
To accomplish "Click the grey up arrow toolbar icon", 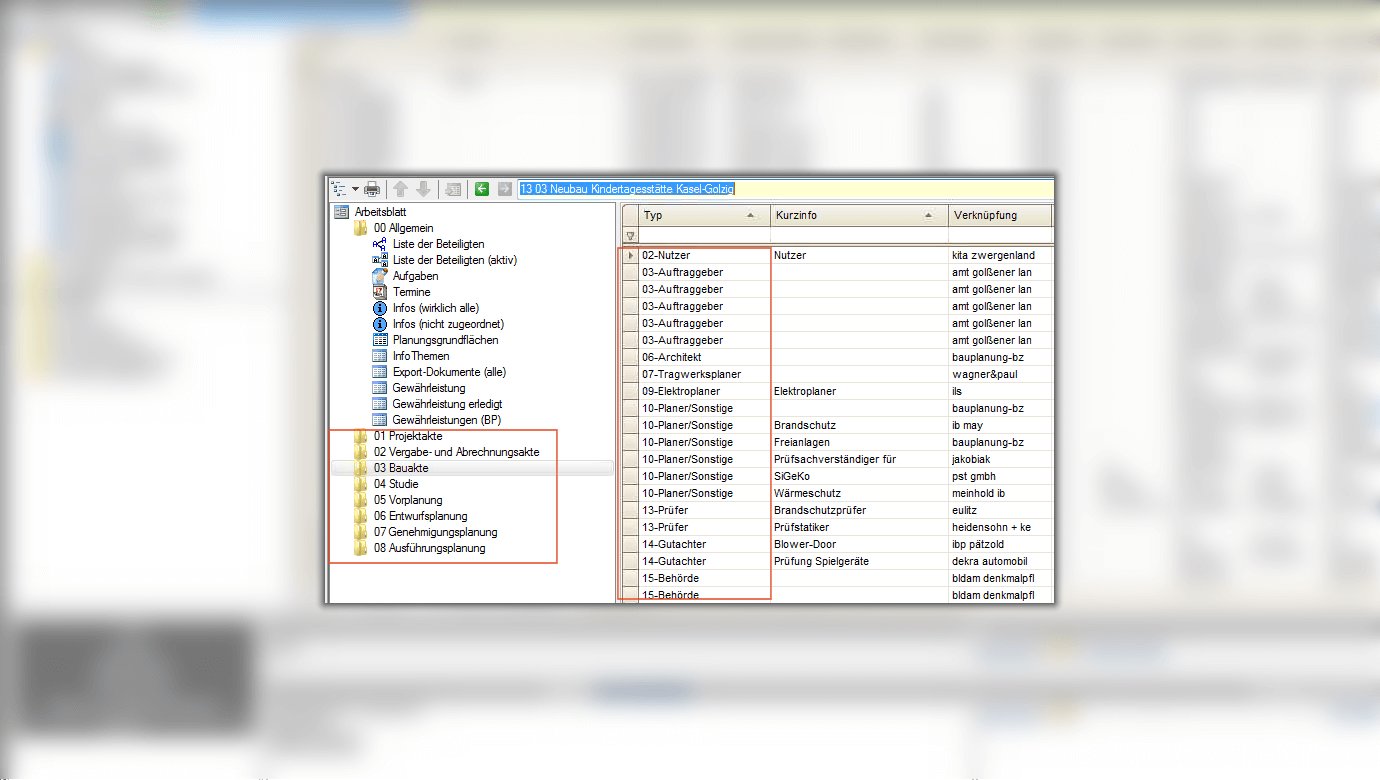I will point(400,189).
